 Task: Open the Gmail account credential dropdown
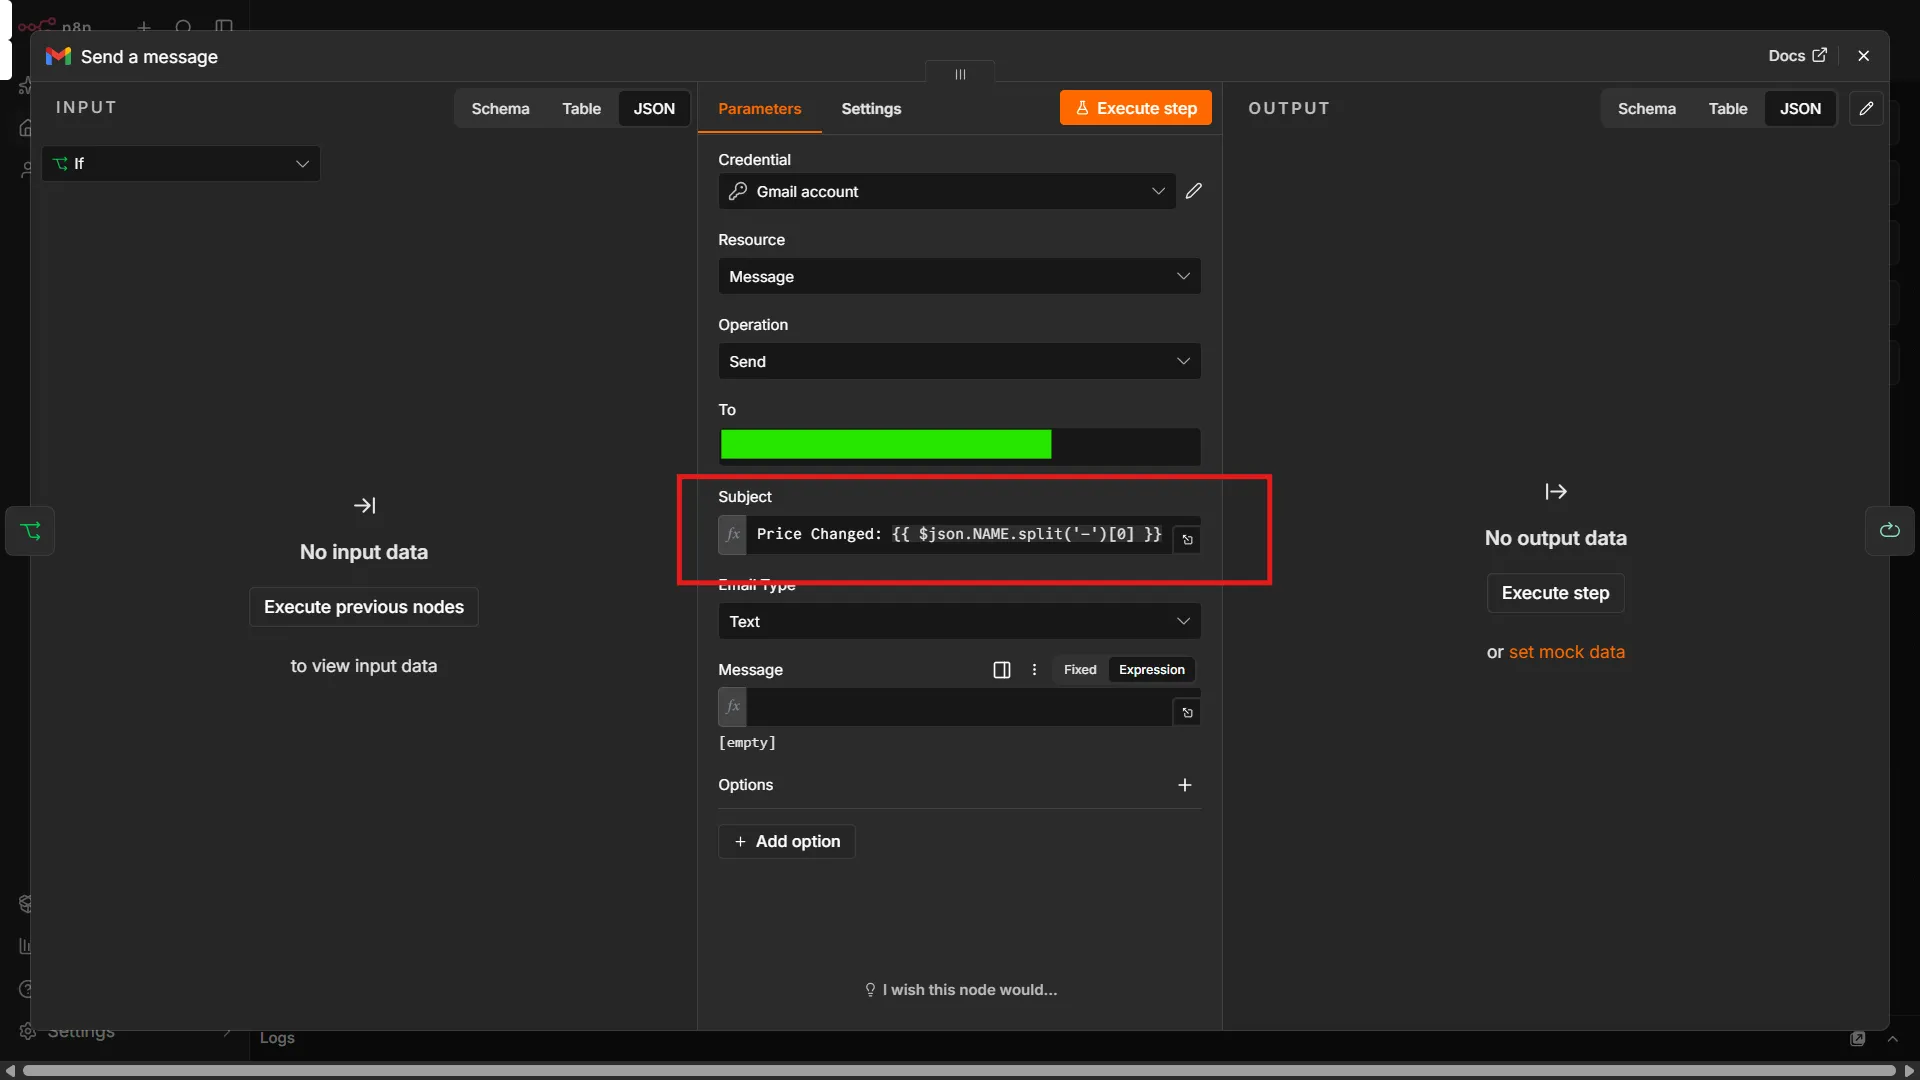click(946, 191)
